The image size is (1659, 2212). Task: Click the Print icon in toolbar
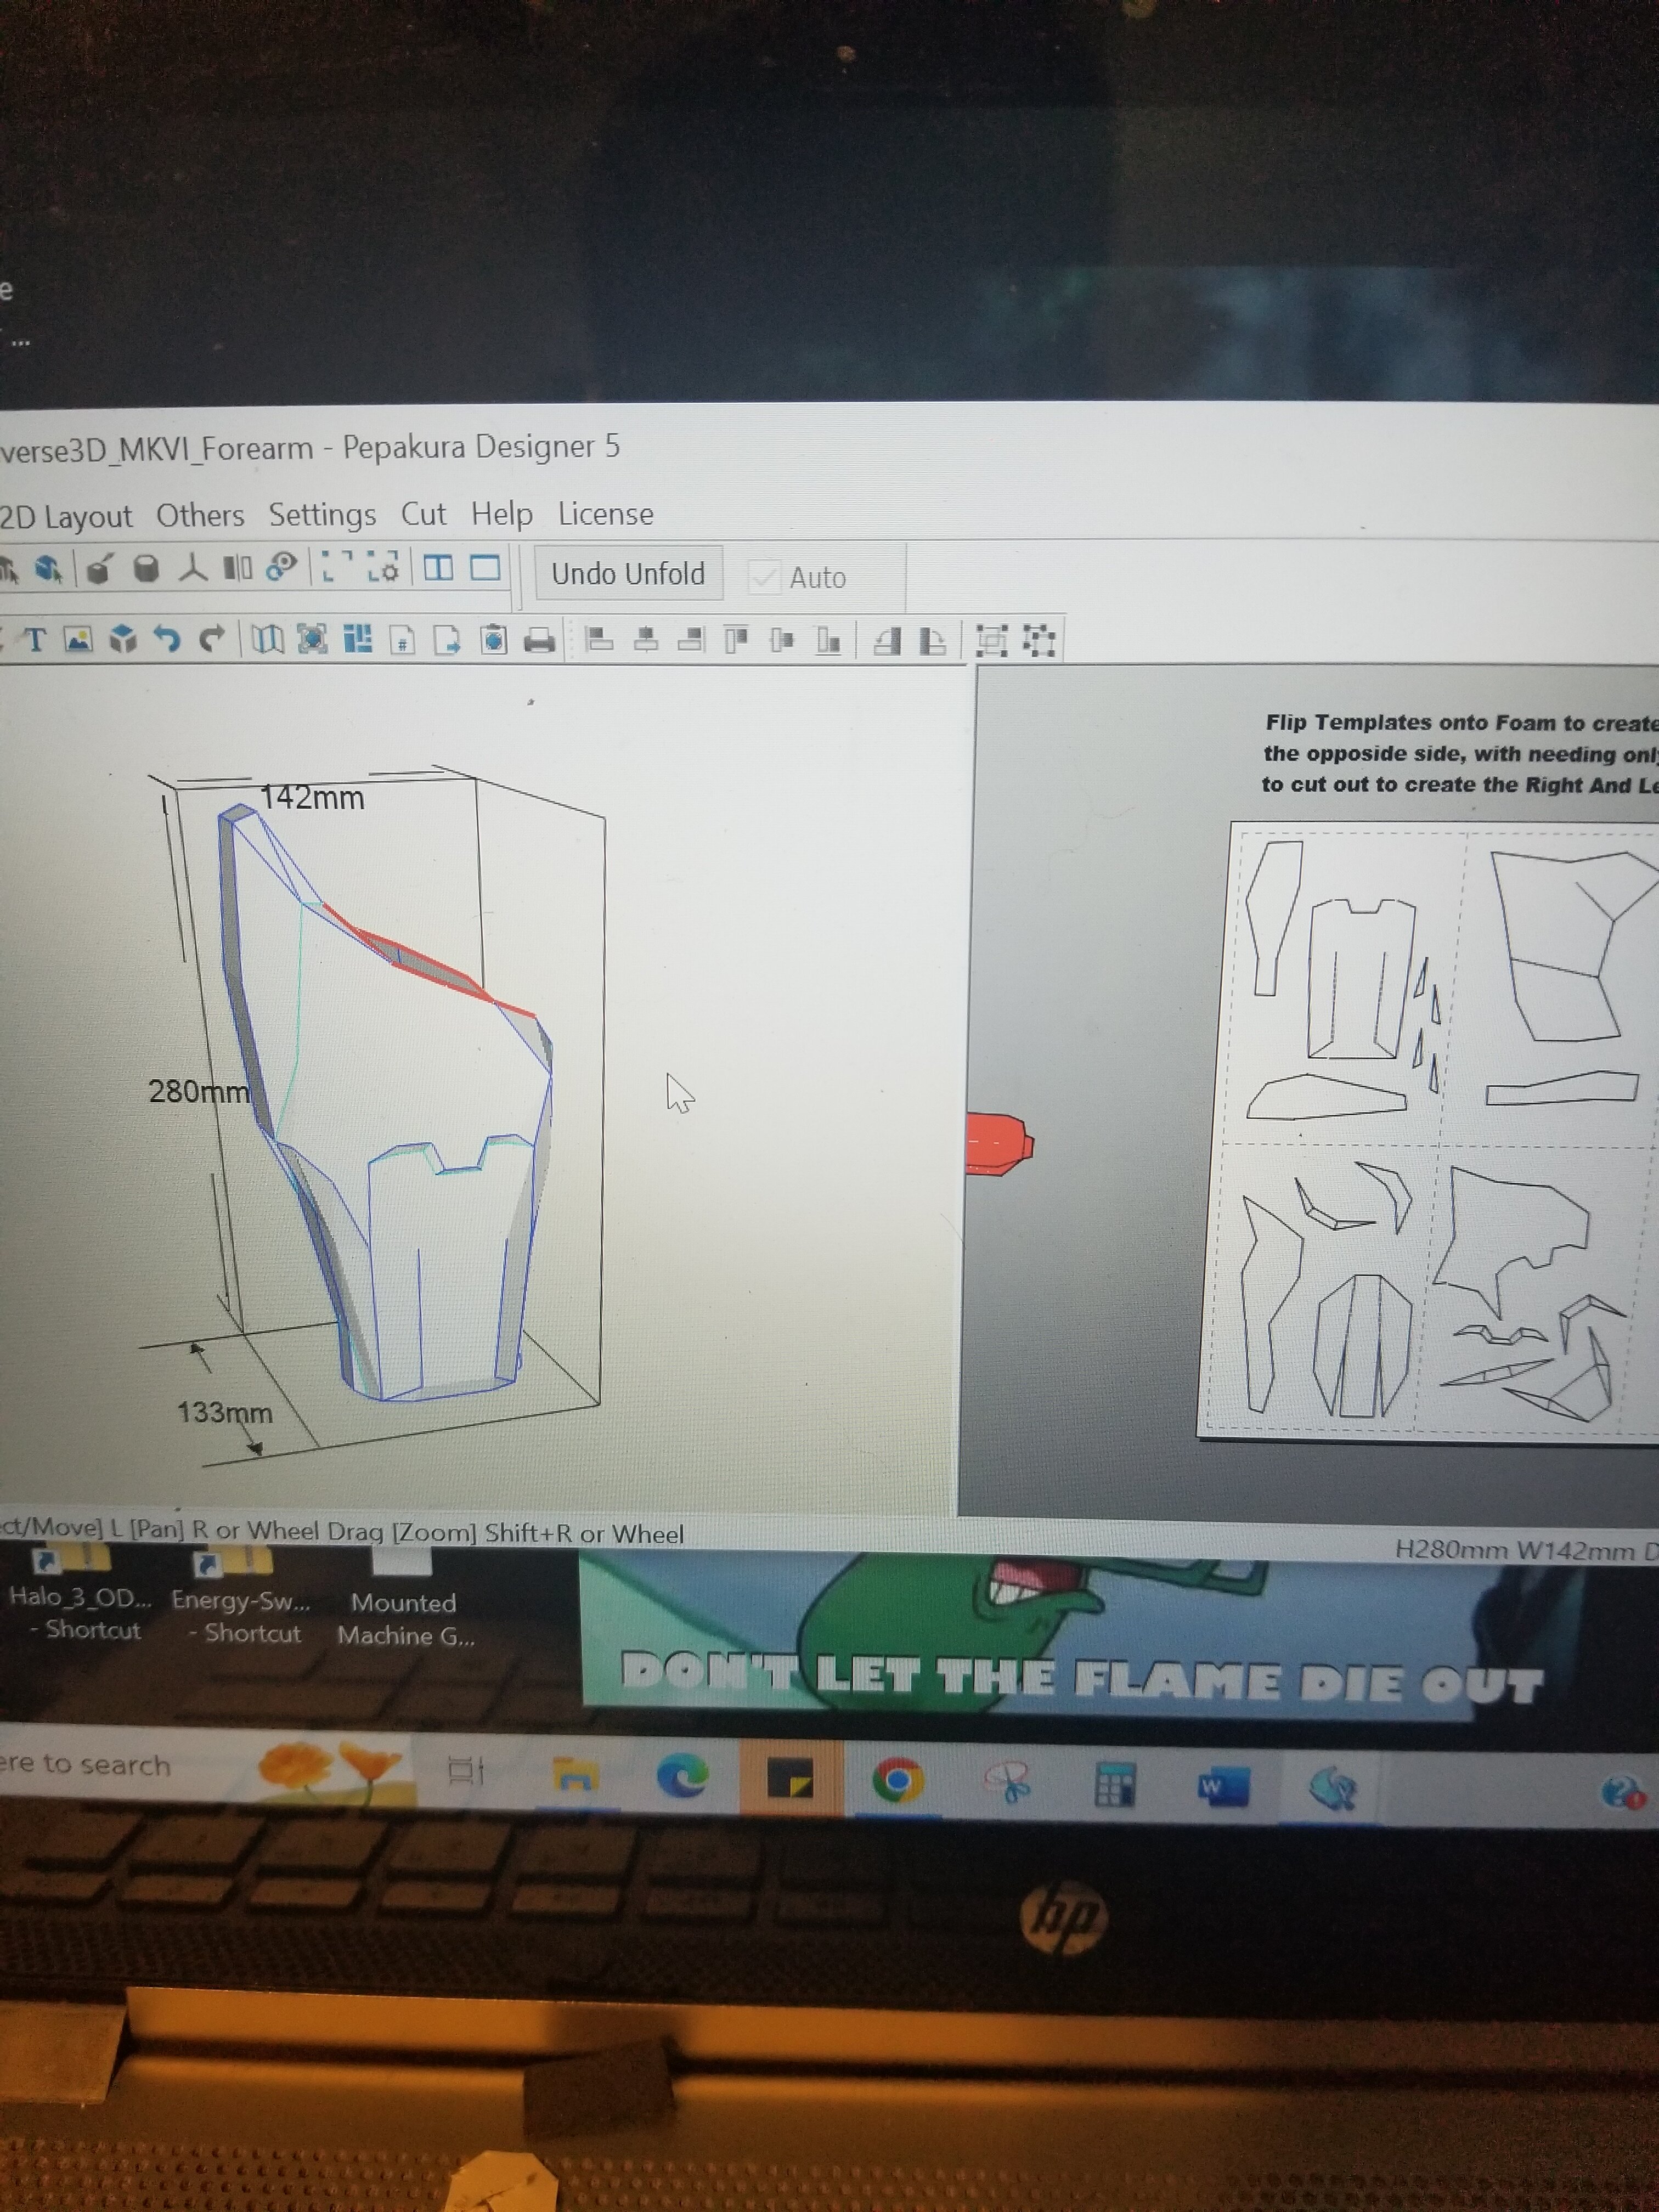(540, 641)
